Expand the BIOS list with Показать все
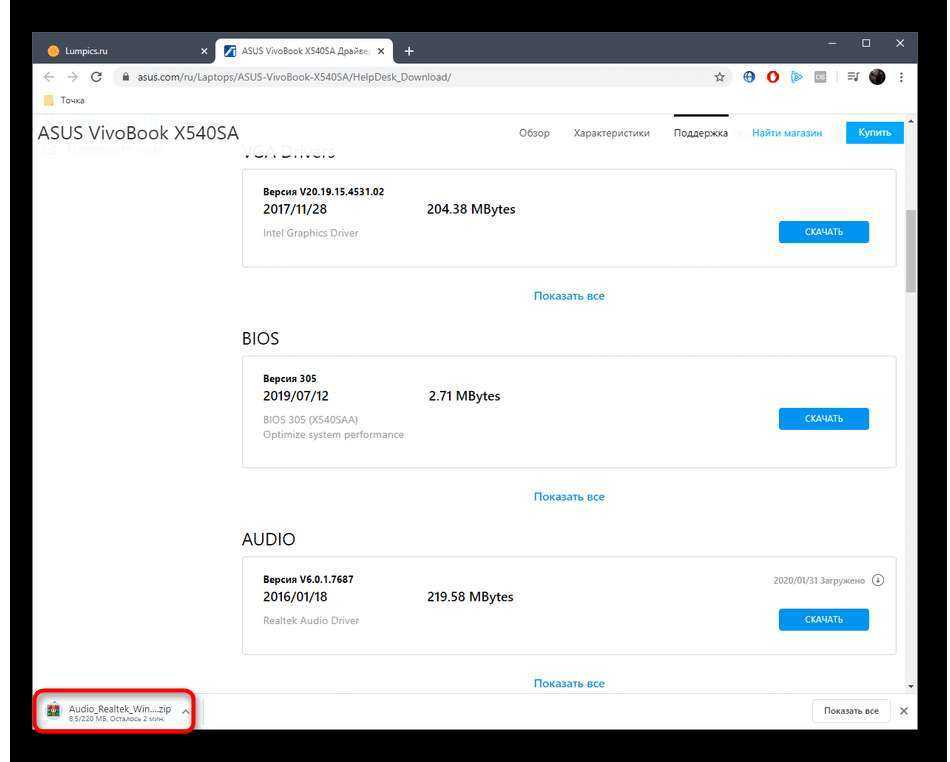Image resolution: width=950 pixels, height=762 pixels. coord(569,497)
